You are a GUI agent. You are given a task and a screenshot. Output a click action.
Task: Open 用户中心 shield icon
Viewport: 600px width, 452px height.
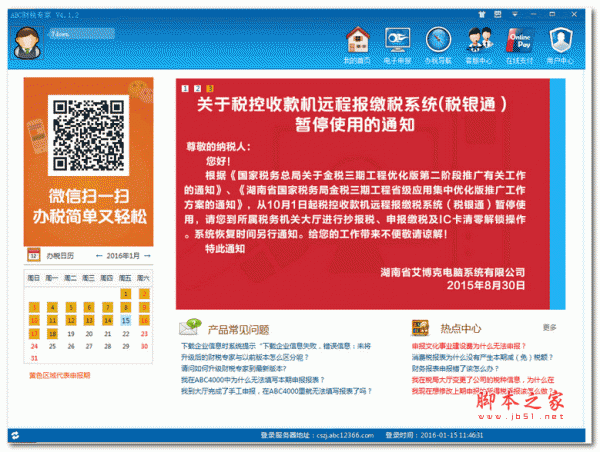(561, 40)
